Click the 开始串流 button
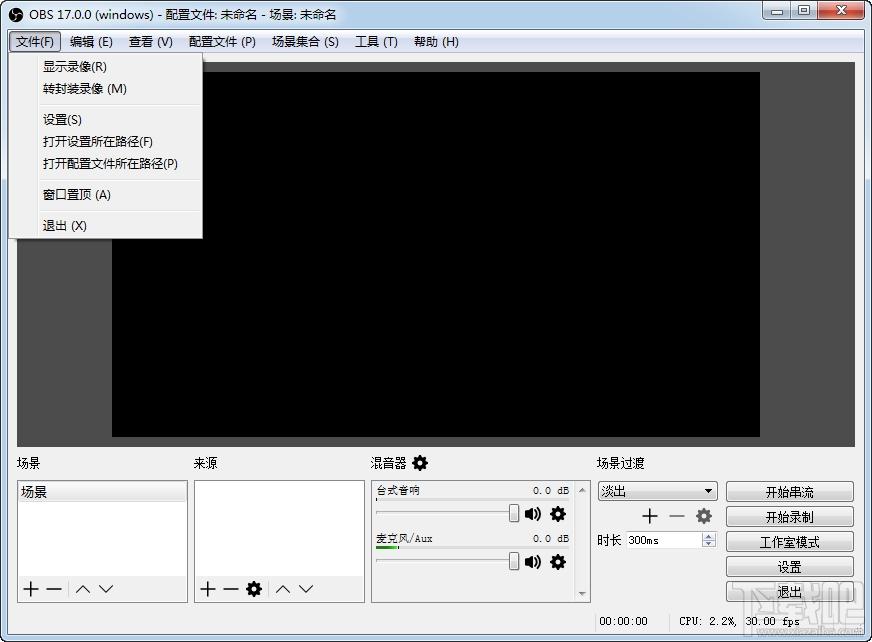This screenshot has width=872, height=642. (790, 492)
